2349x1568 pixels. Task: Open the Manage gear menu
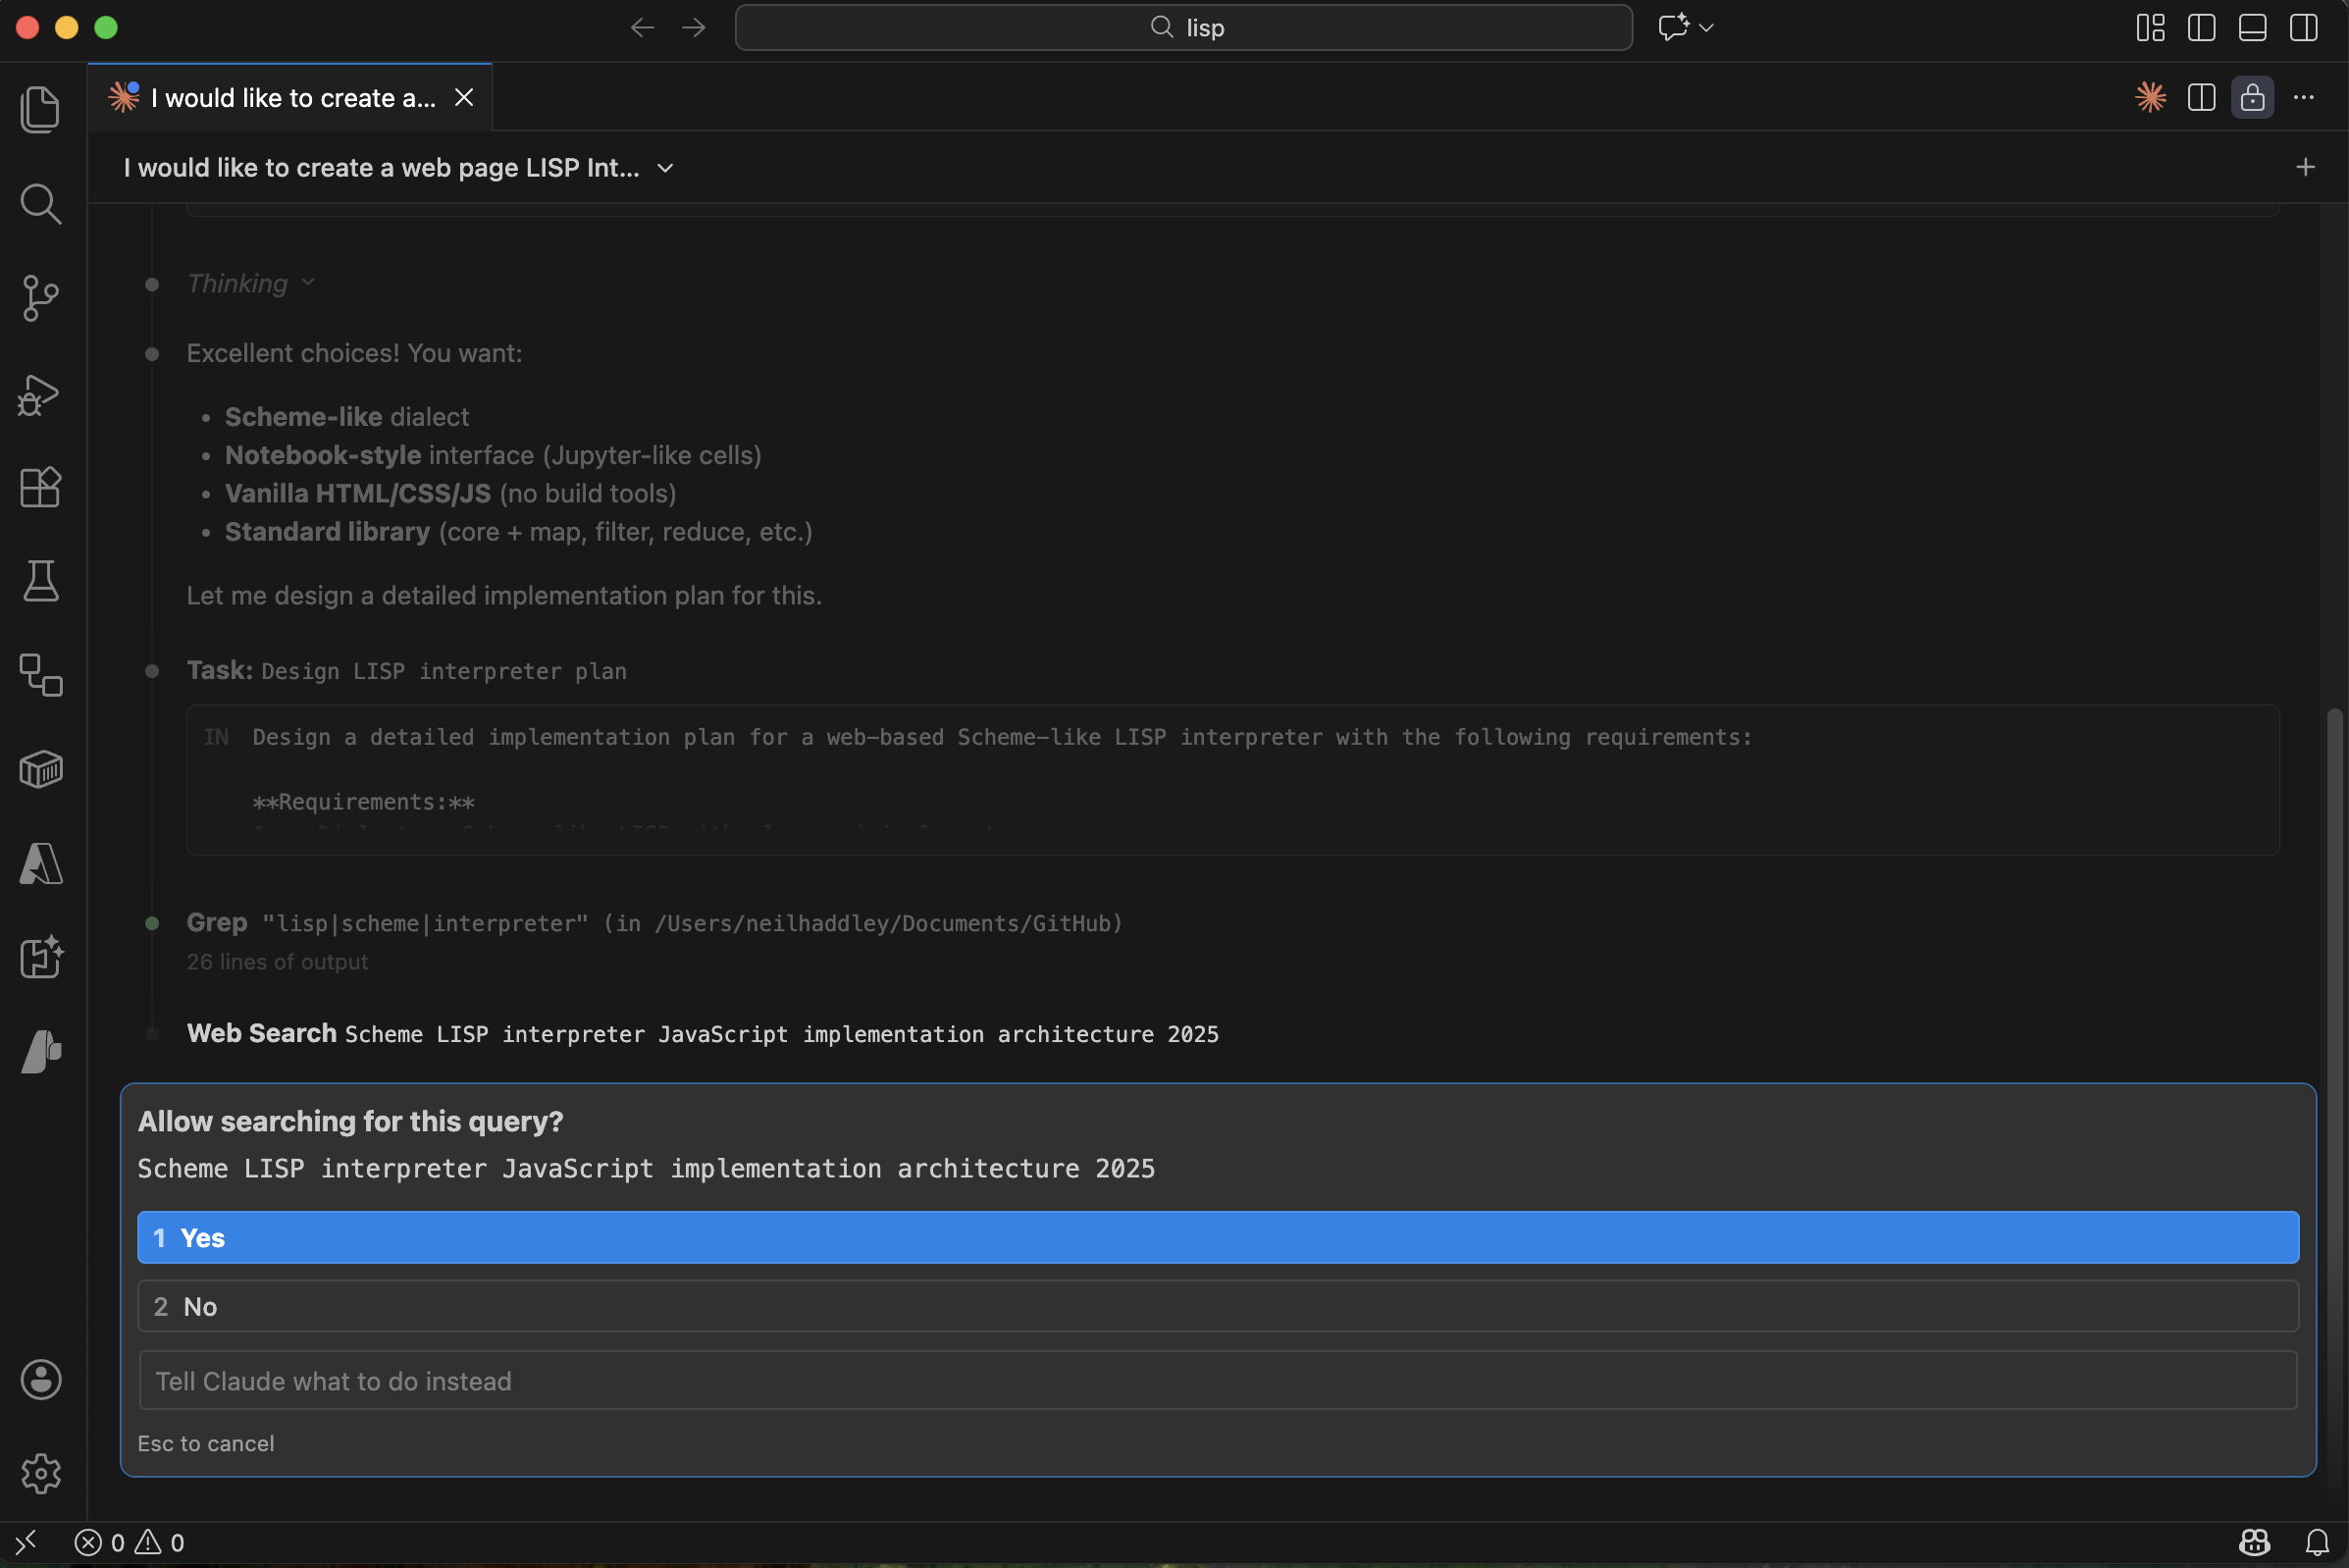tap(41, 1473)
